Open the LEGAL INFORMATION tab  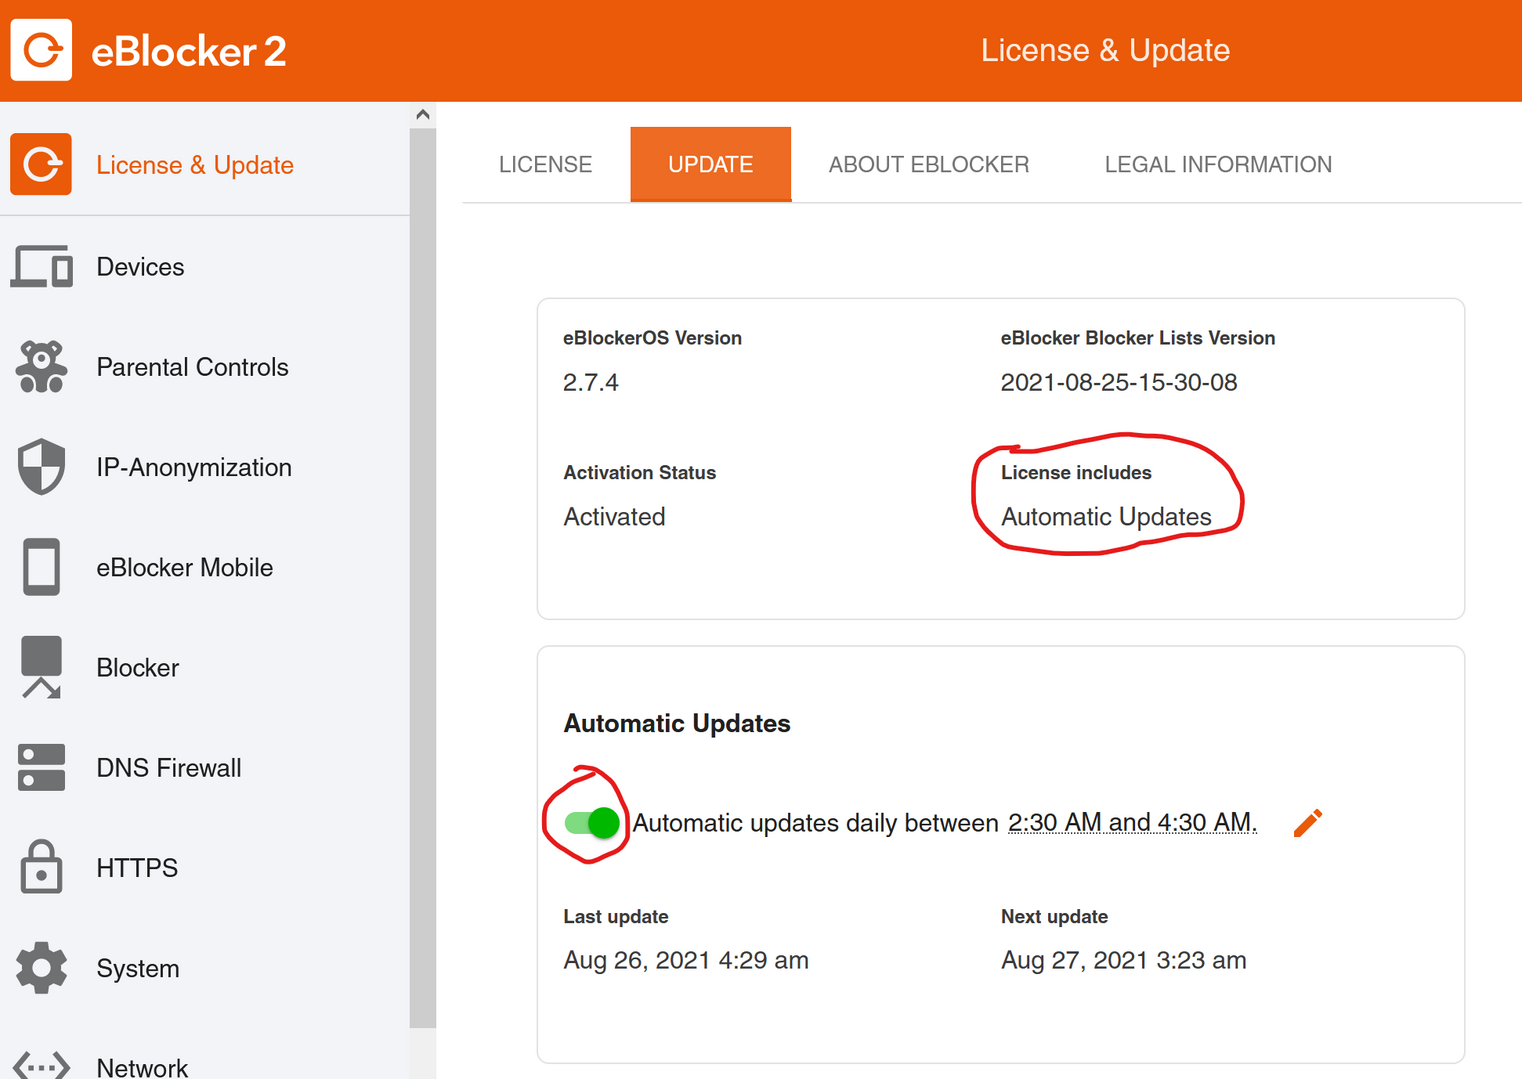(1218, 164)
